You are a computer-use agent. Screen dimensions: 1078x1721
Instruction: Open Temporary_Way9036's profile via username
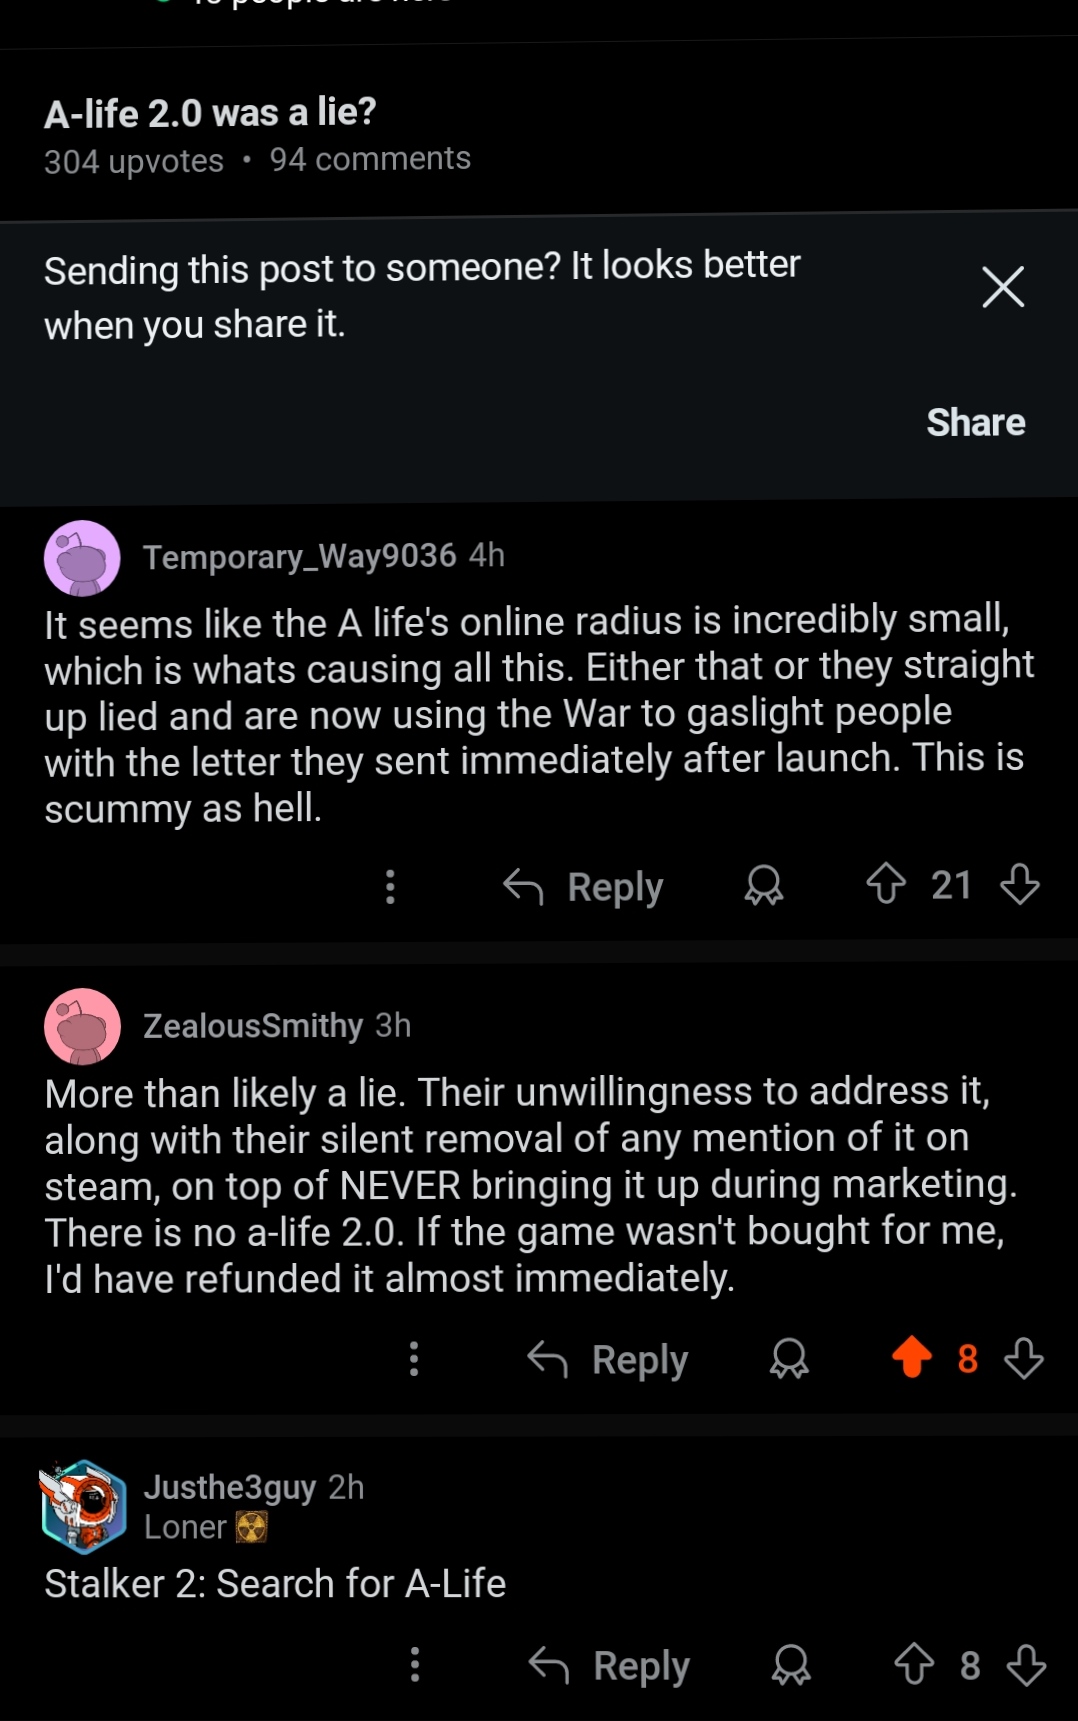click(x=299, y=556)
